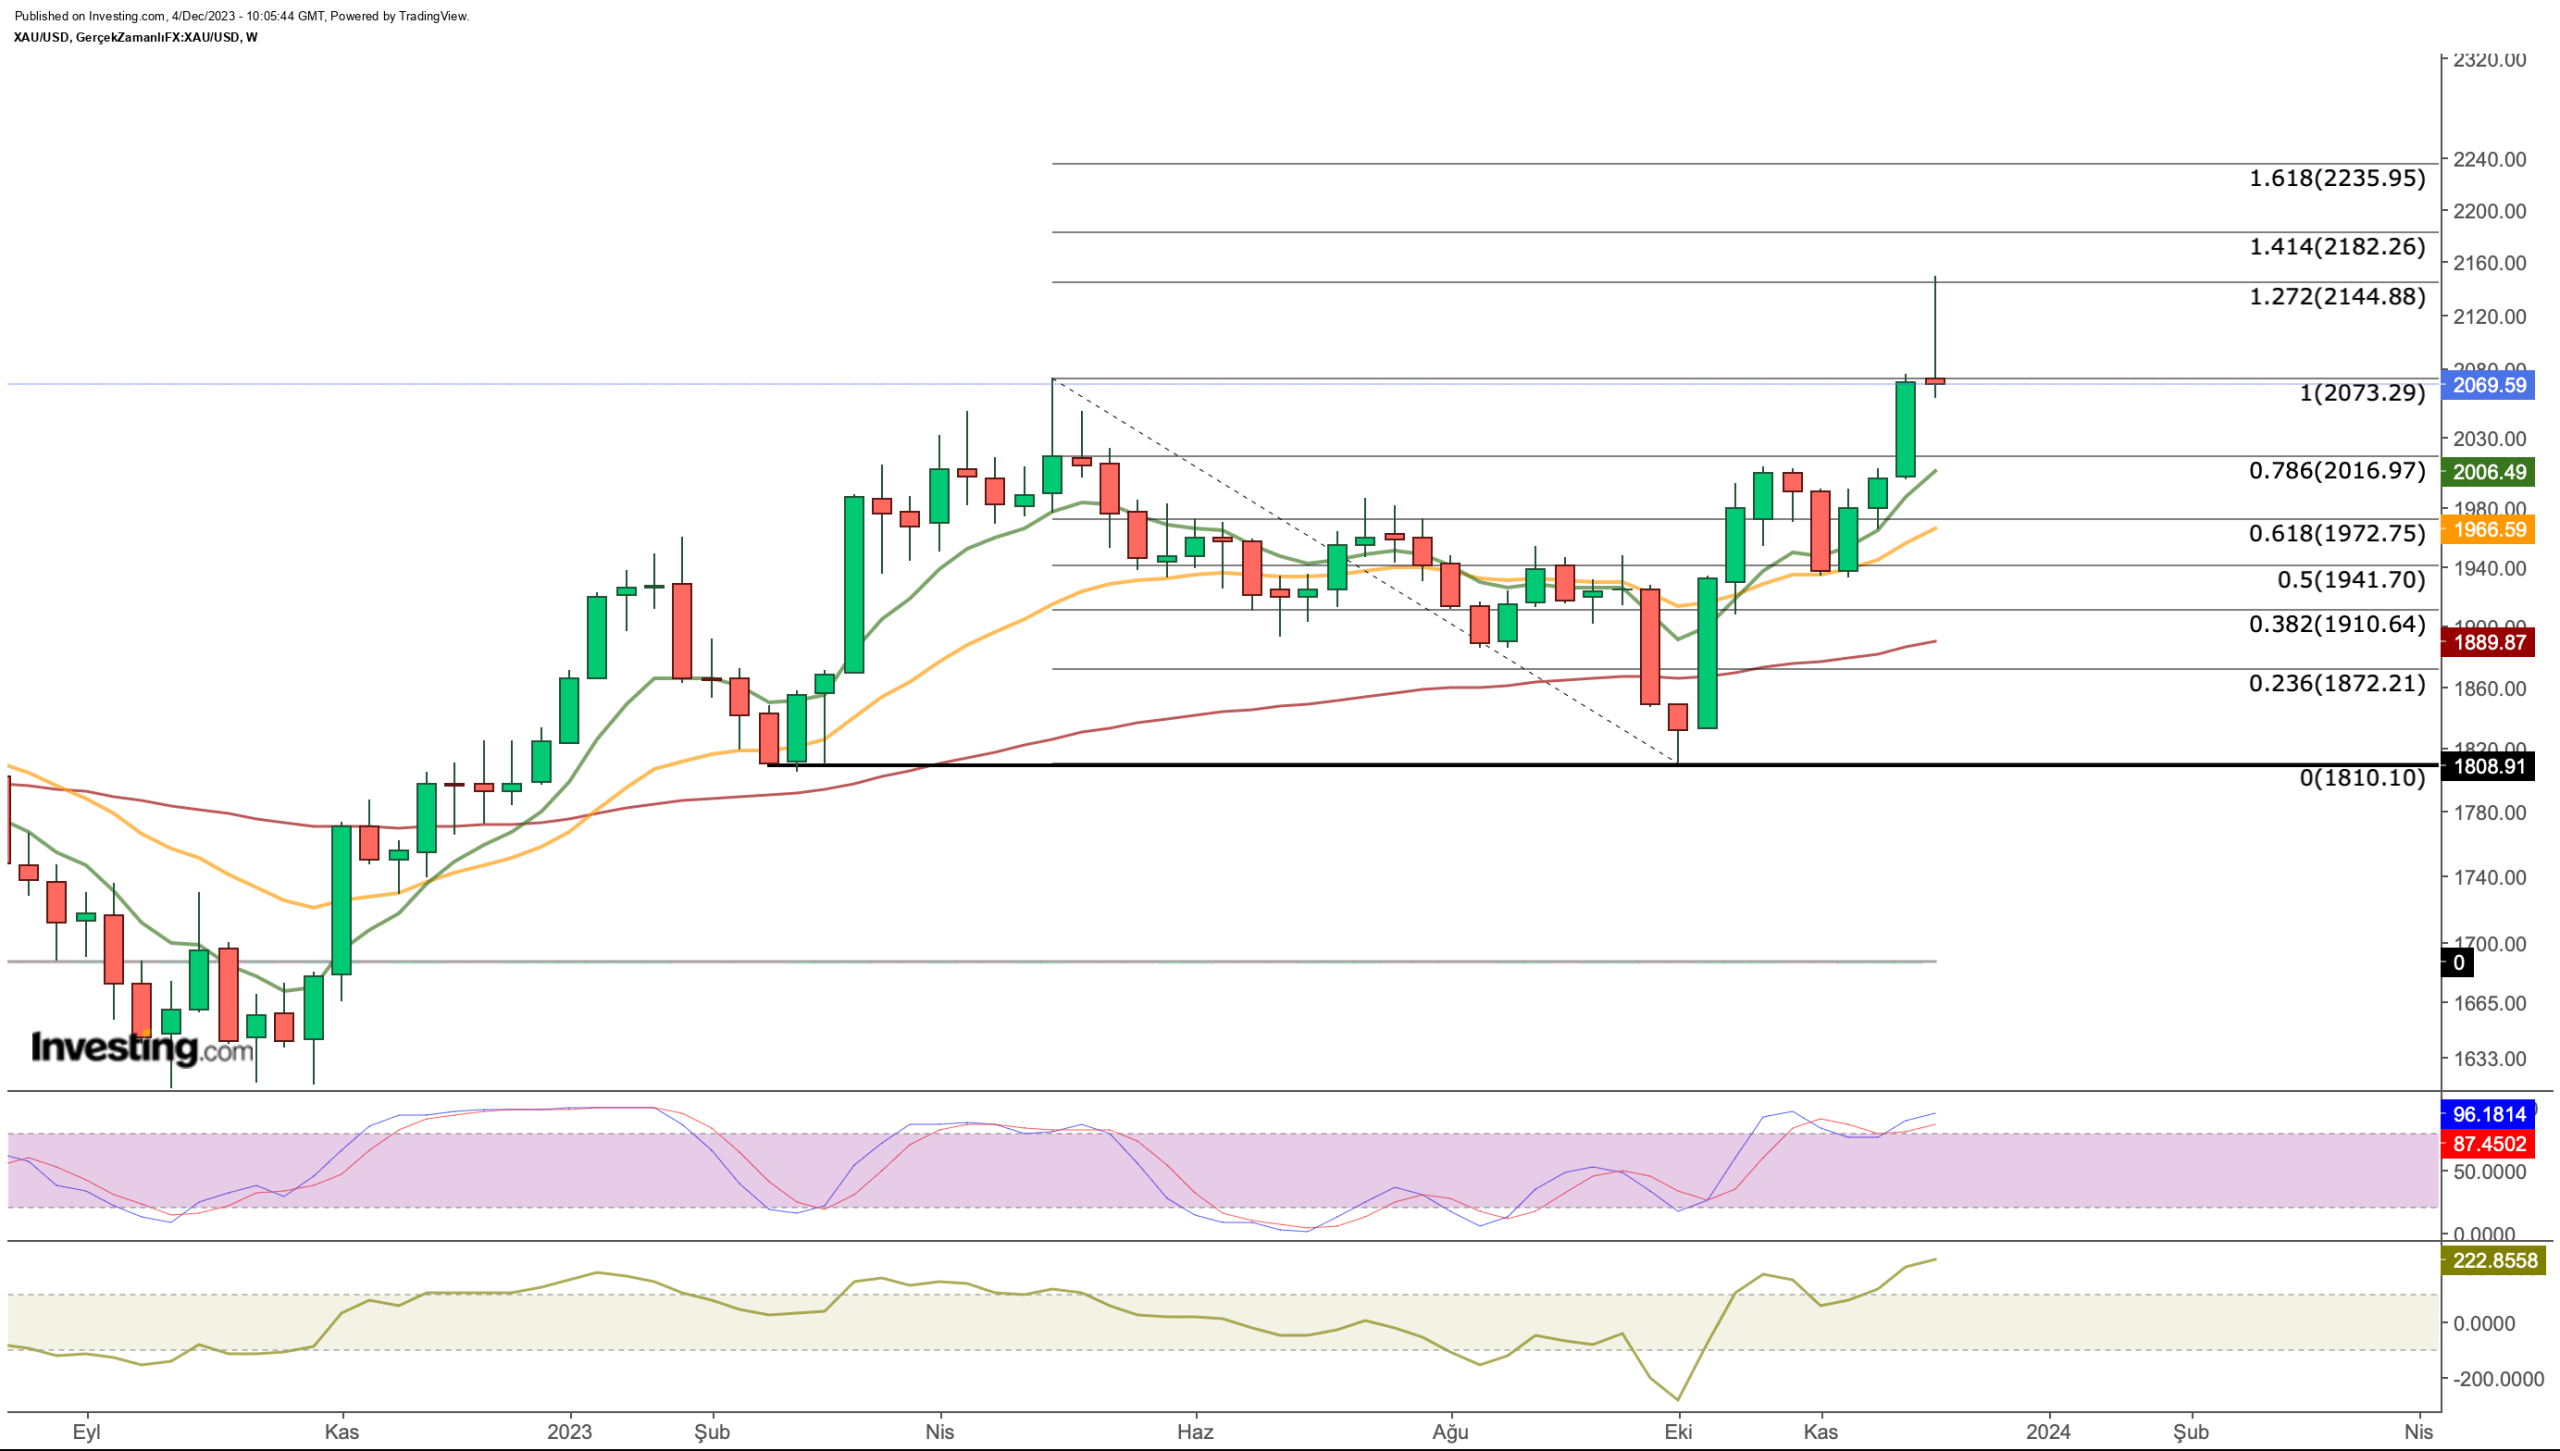This screenshot has width=2560, height=1451.
Task: Click the 1633.00 price axis label
Action: (x=2489, y=1058)
